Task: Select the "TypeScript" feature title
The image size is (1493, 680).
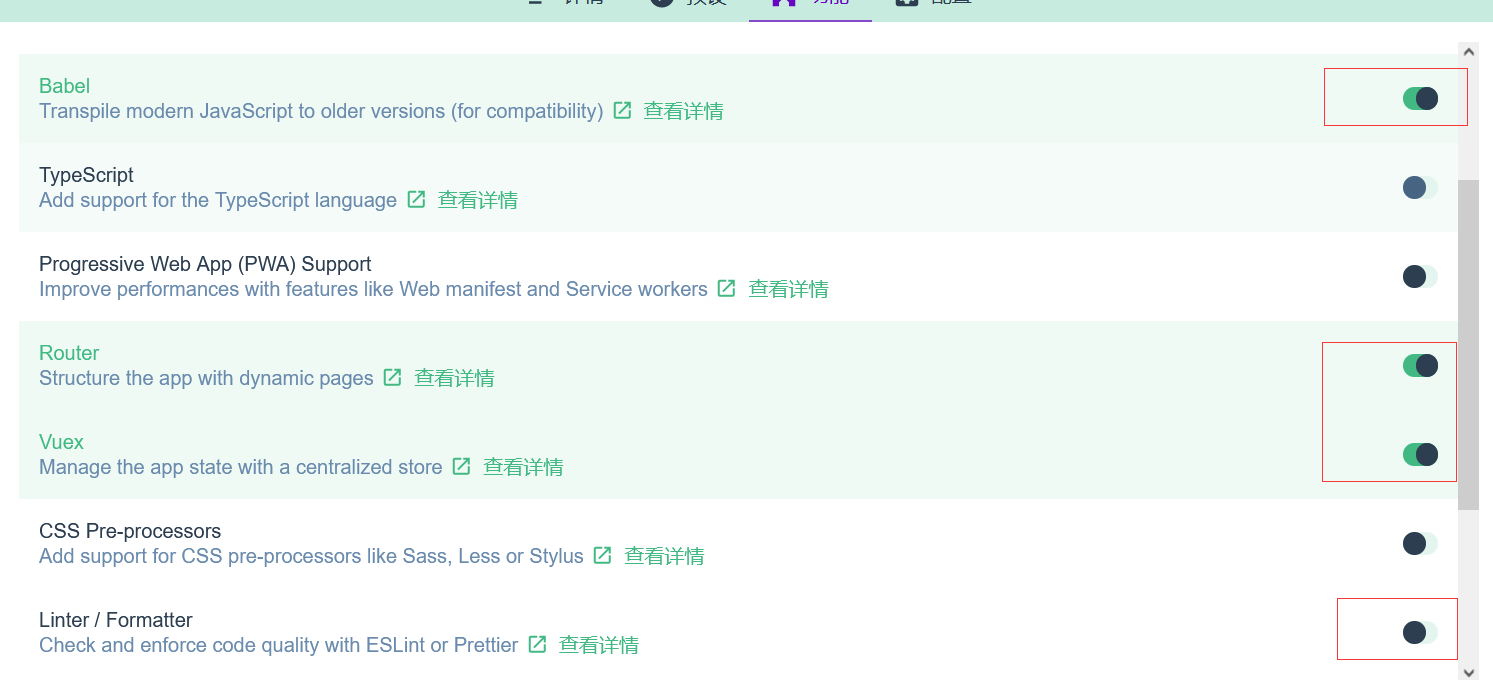Action: [x=86, y=175]
